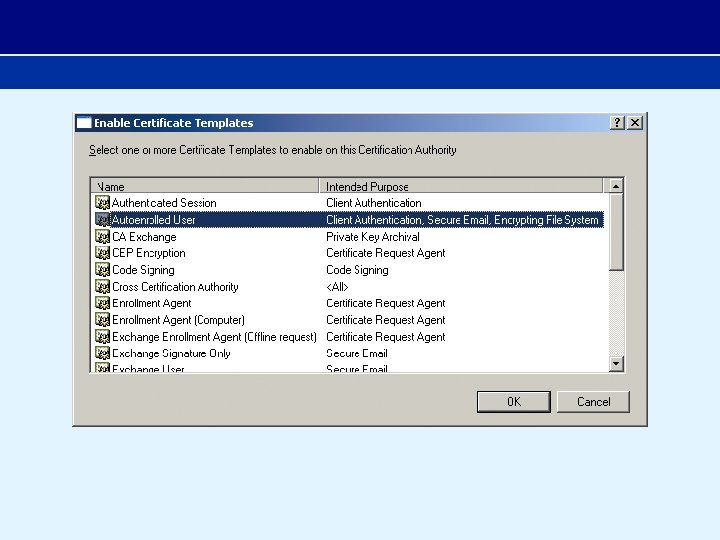Select the CEP Encryption template name
The height and width of the screenshot is (540, 720).
point(149,253)
